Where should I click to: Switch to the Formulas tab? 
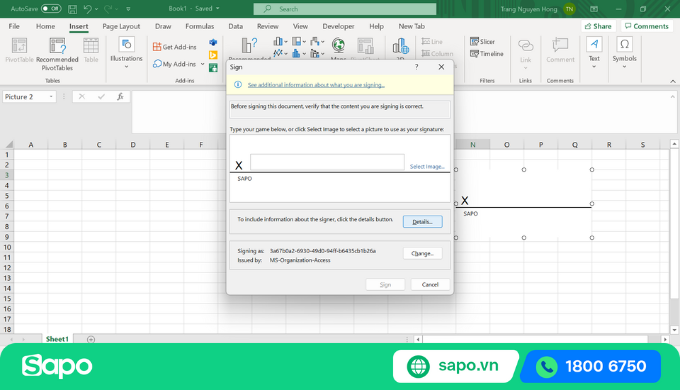tap(199, 26)
